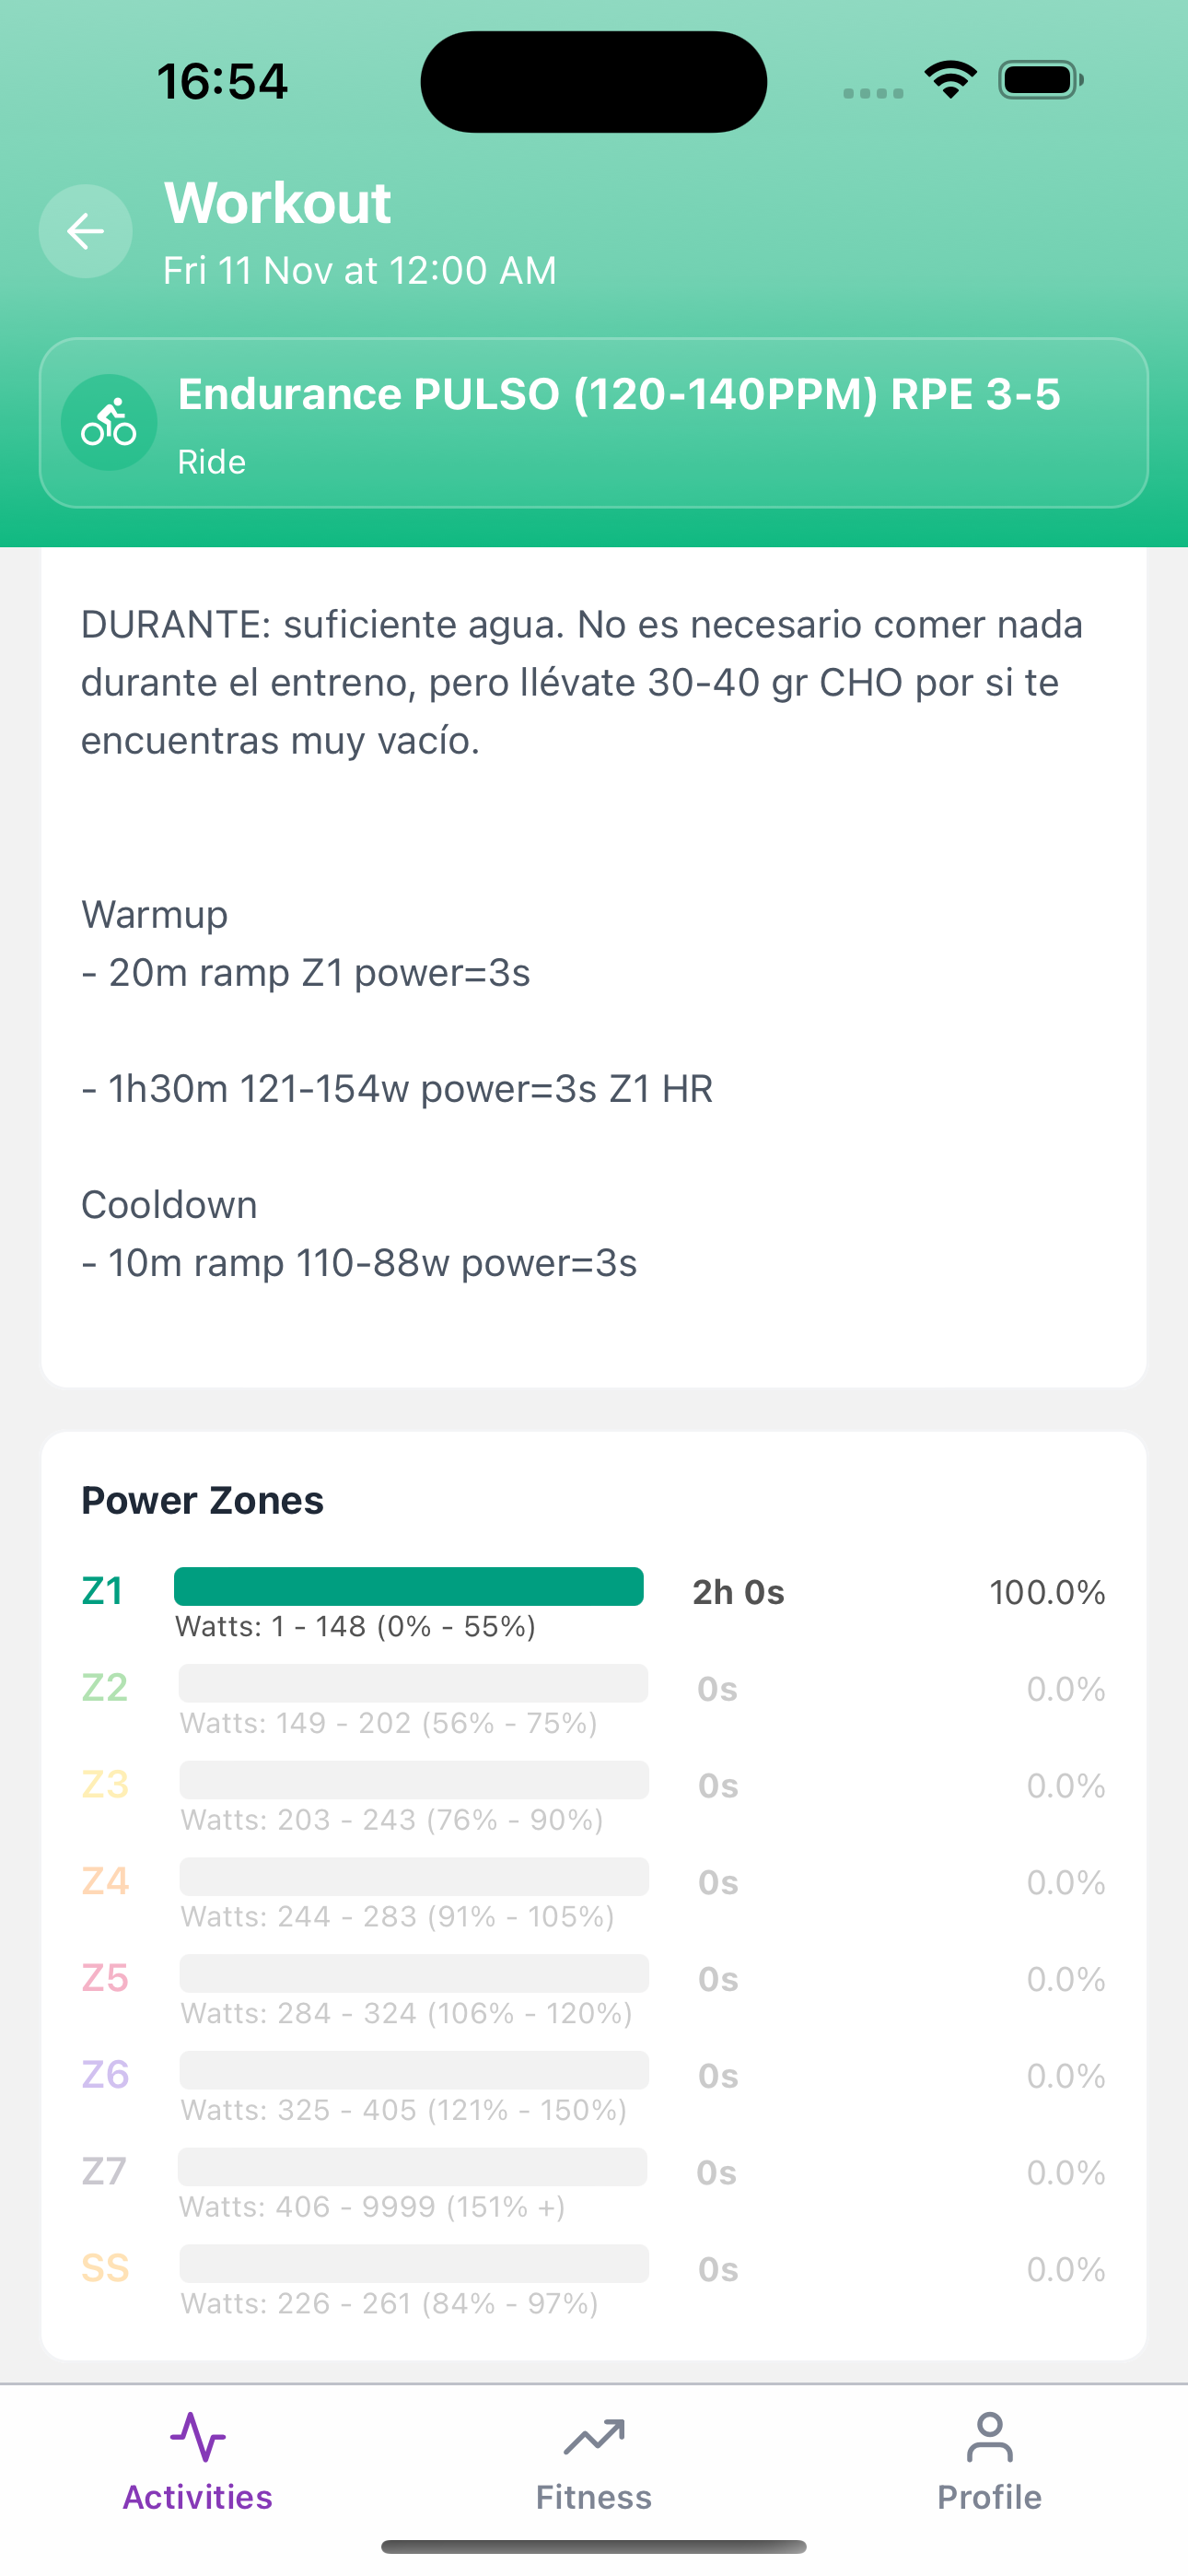Select the SS sweet spot zone label
Image resolution: width=1188 pixels, height=2576 pixels.
click(105, 2268)
